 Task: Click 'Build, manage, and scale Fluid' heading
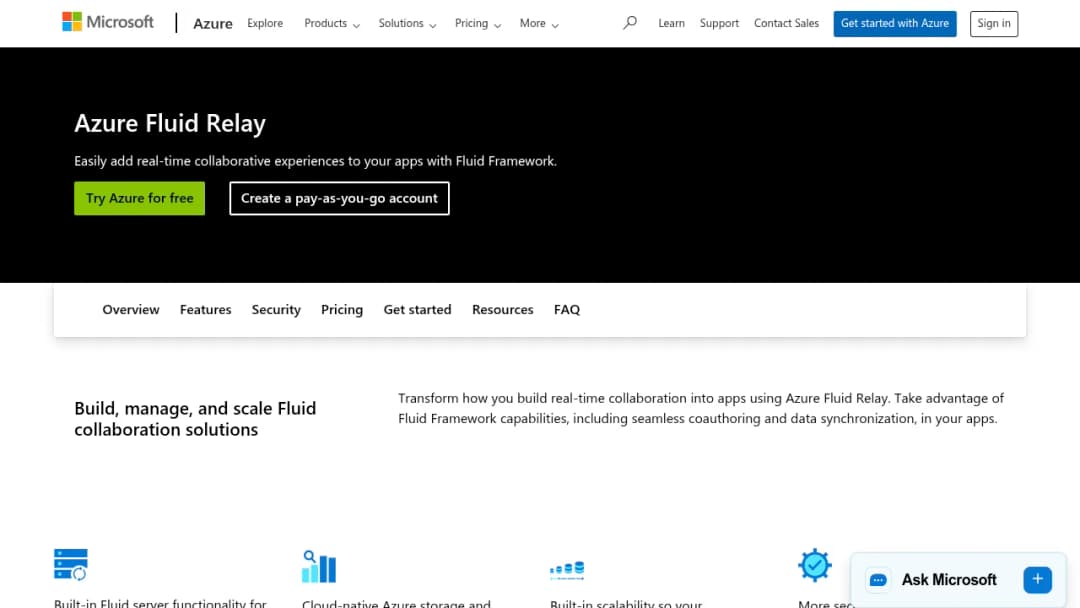click(196, 419)
